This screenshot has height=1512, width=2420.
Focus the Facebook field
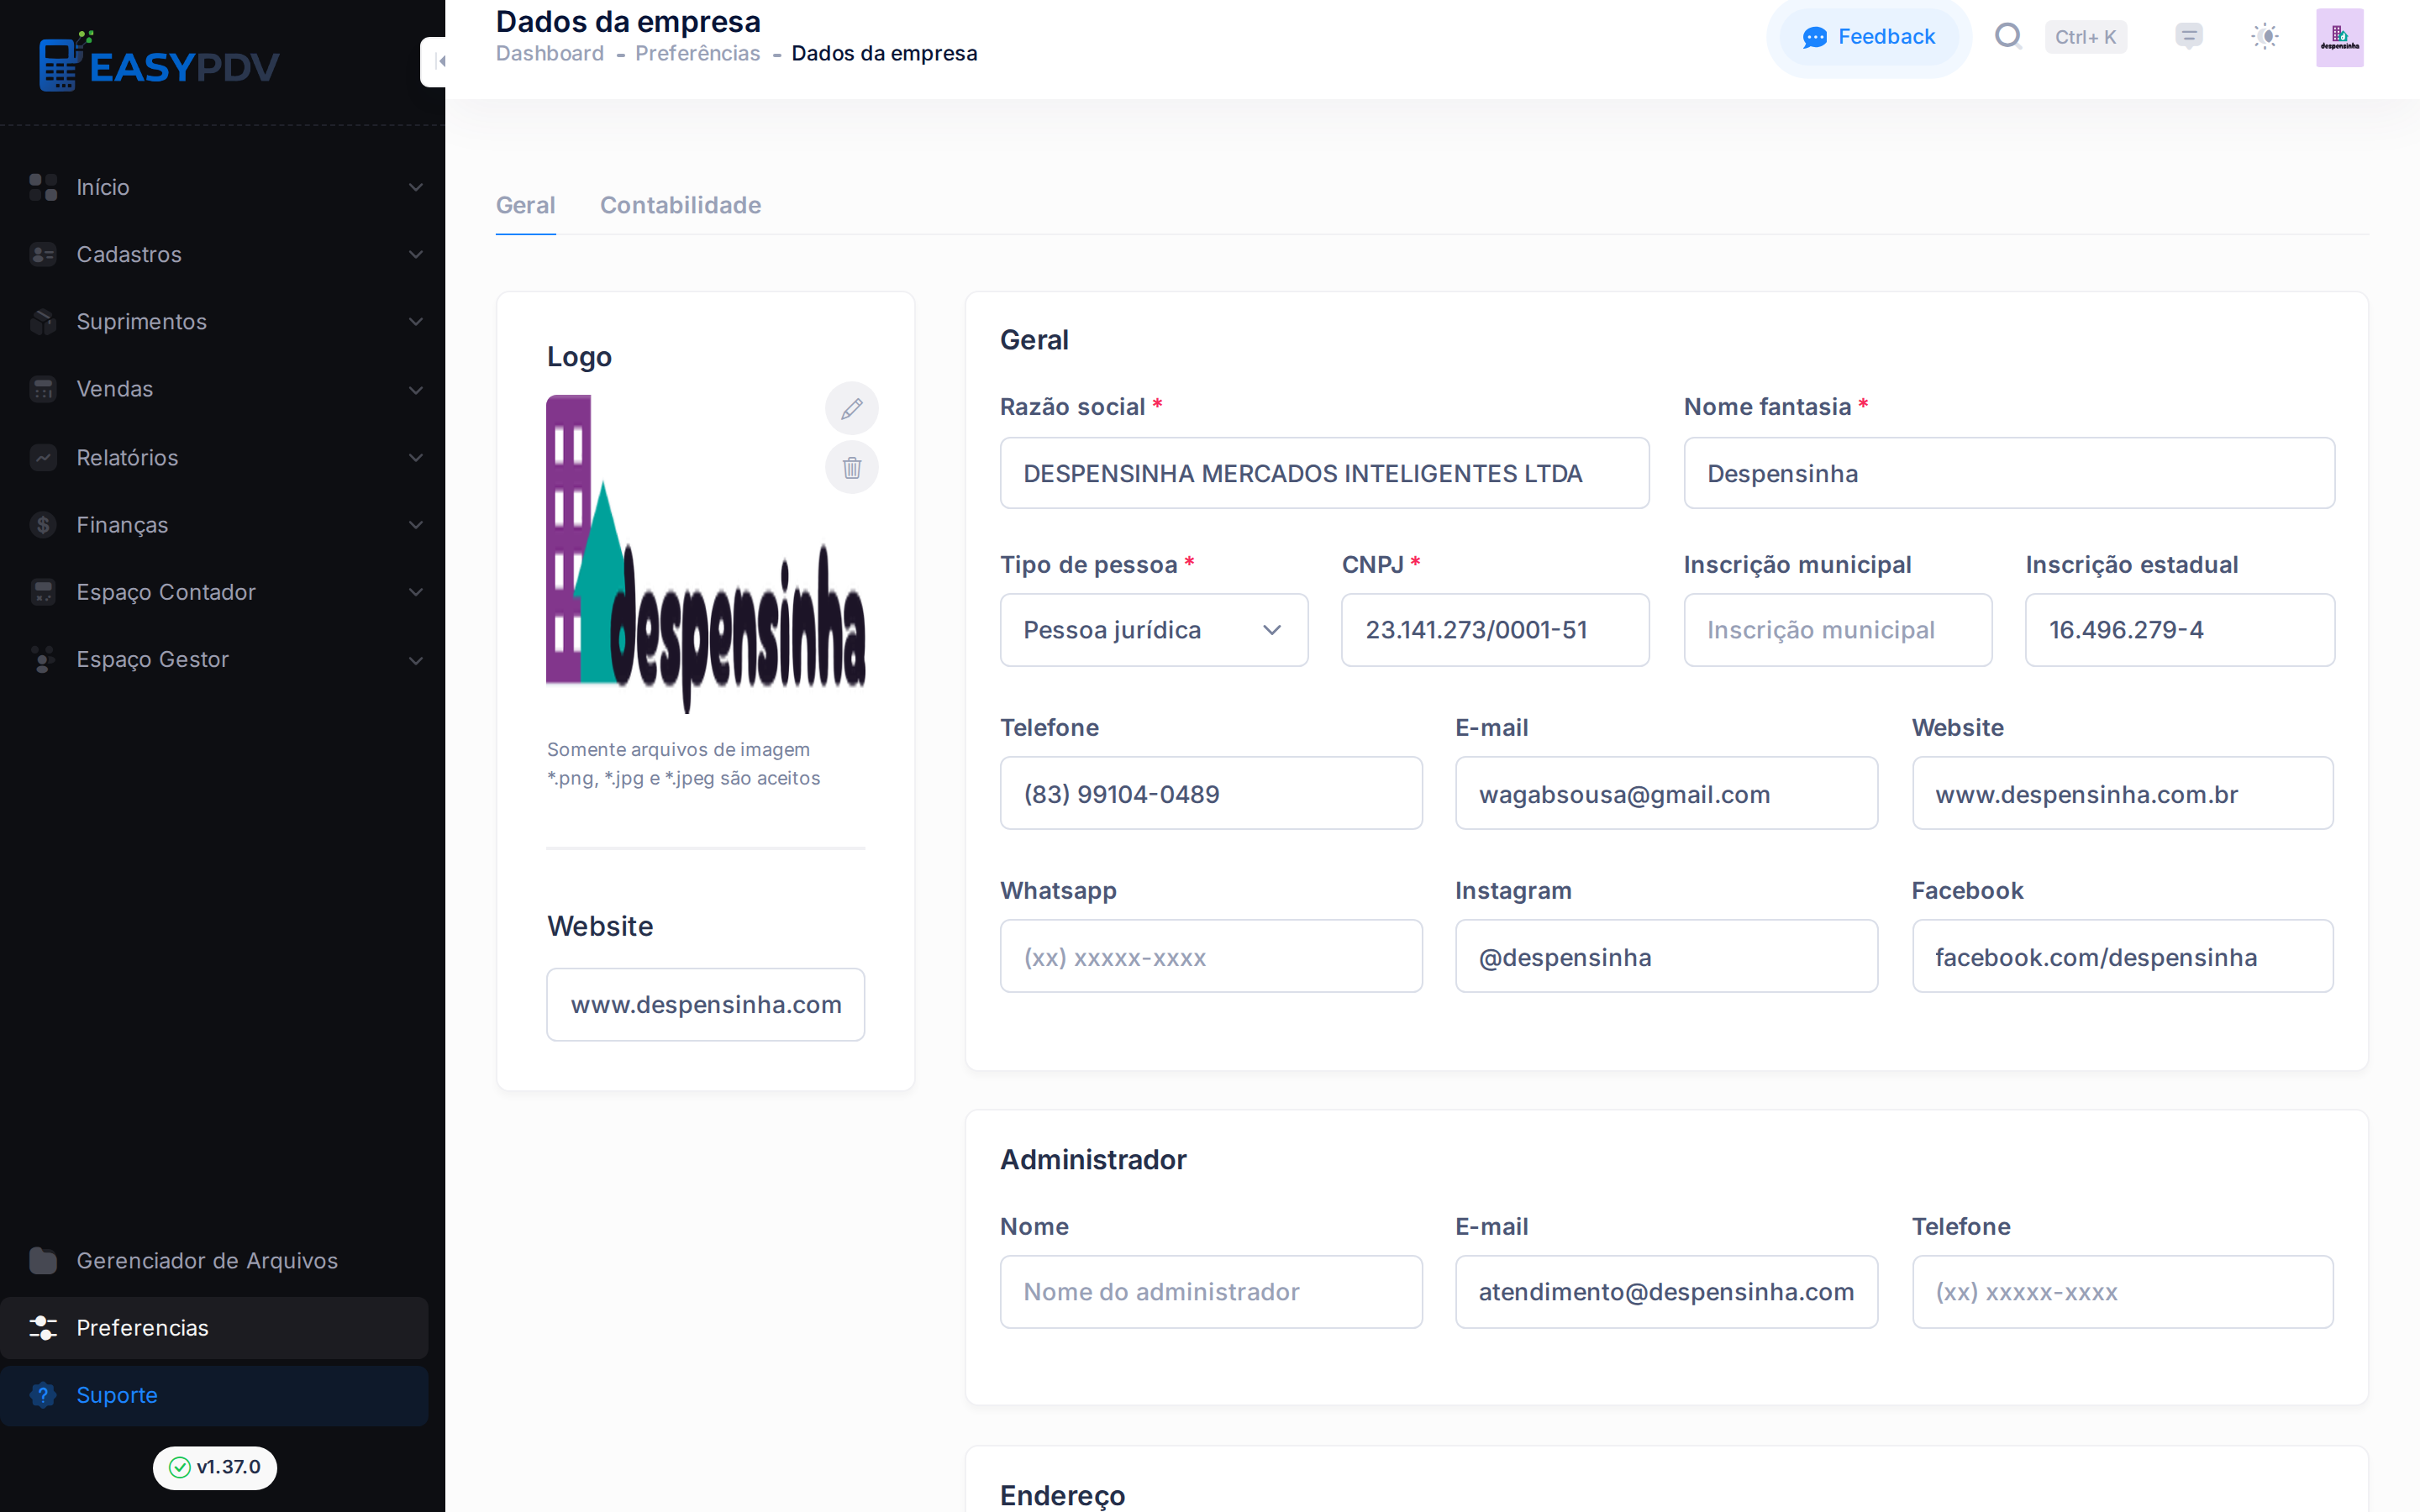(2122, 956)
